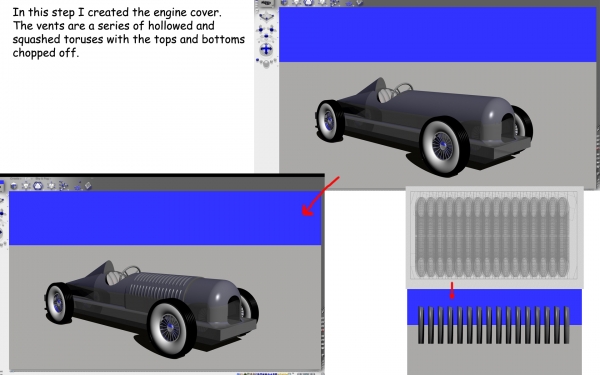Click the view control diamond in upper-right window sidebar
600x375 pixels.
coord(266,16)
